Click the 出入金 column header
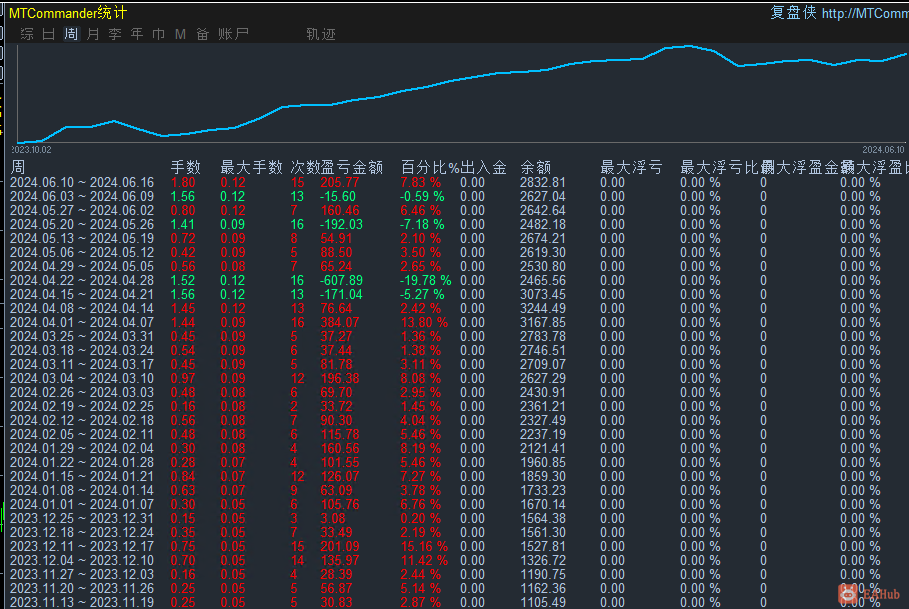This screenshot has width=909, height=609. click(x=483, y=167)
